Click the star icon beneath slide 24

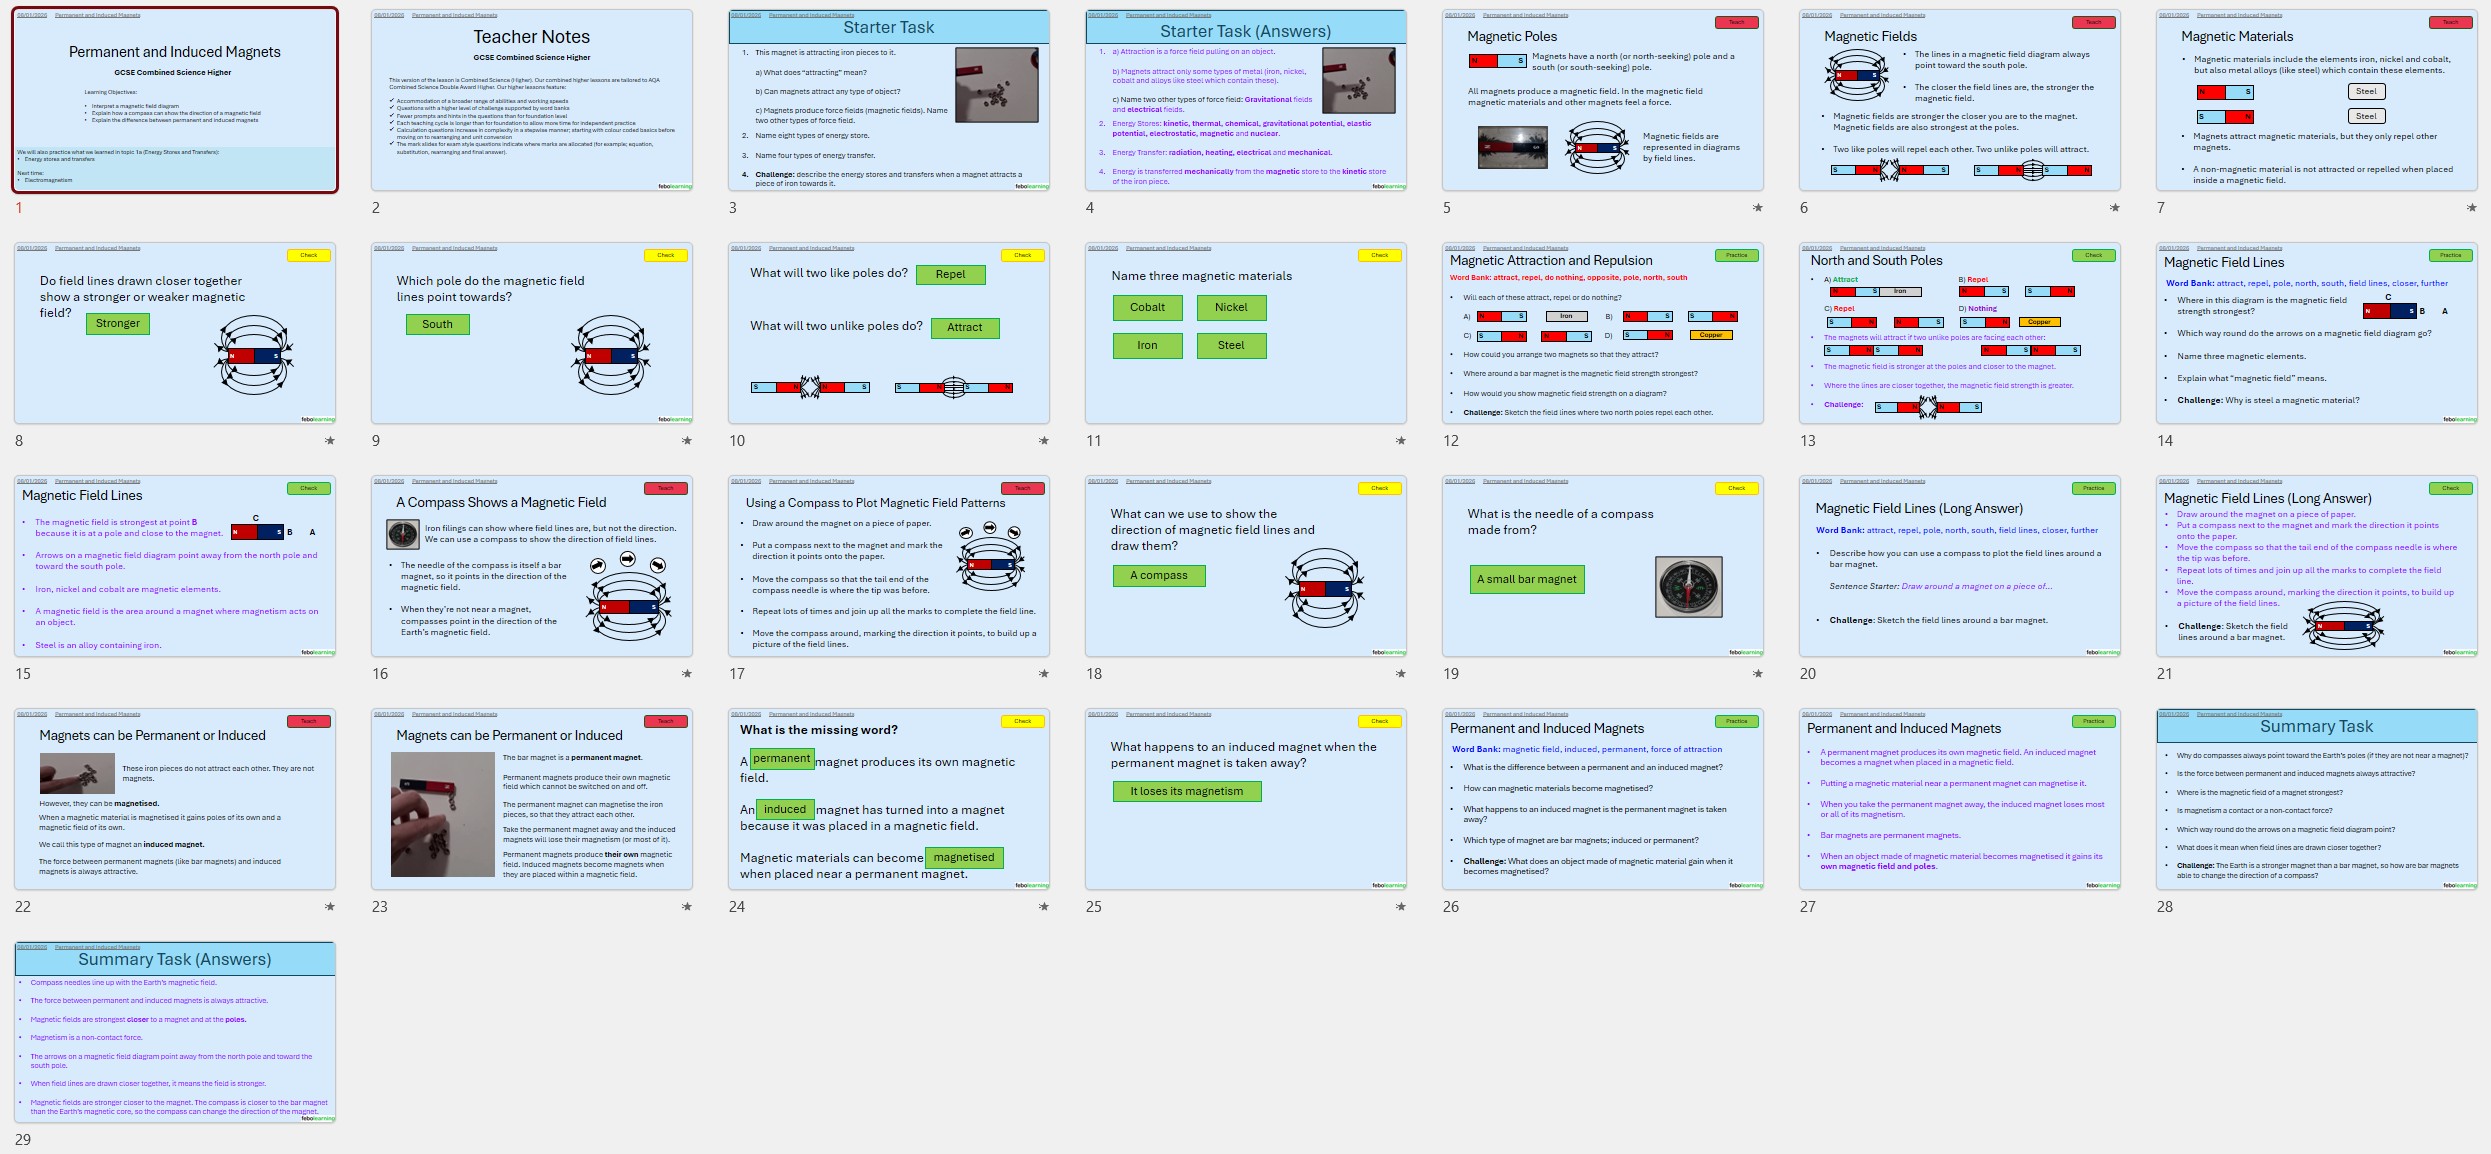(1043, 907)
